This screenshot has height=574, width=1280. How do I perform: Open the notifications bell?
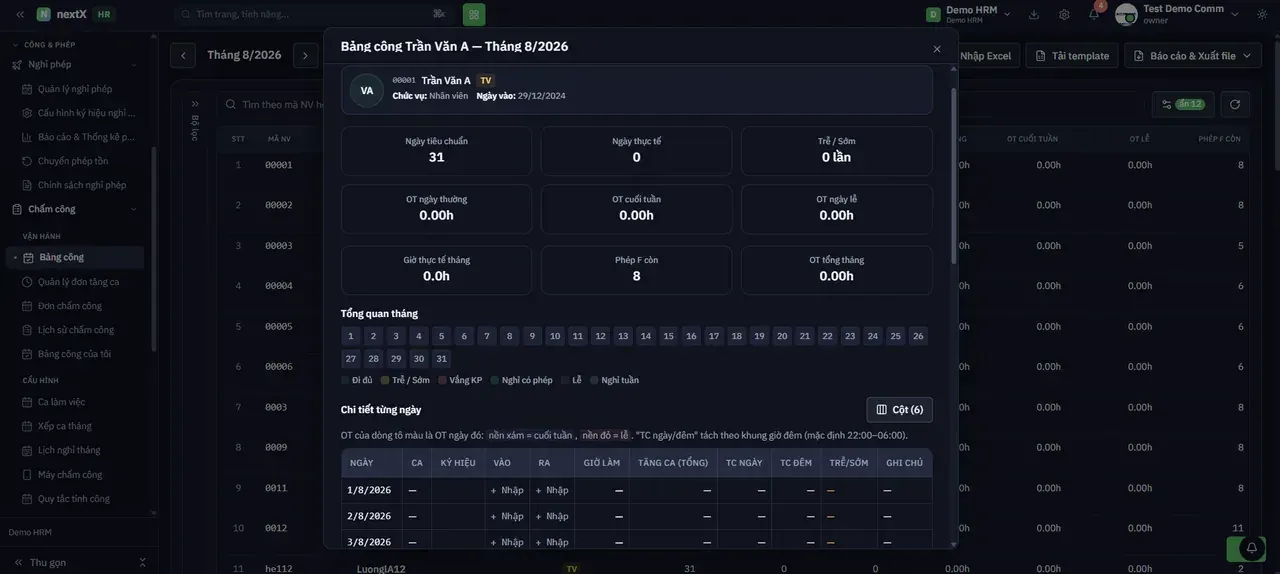tap(1094, 14)
